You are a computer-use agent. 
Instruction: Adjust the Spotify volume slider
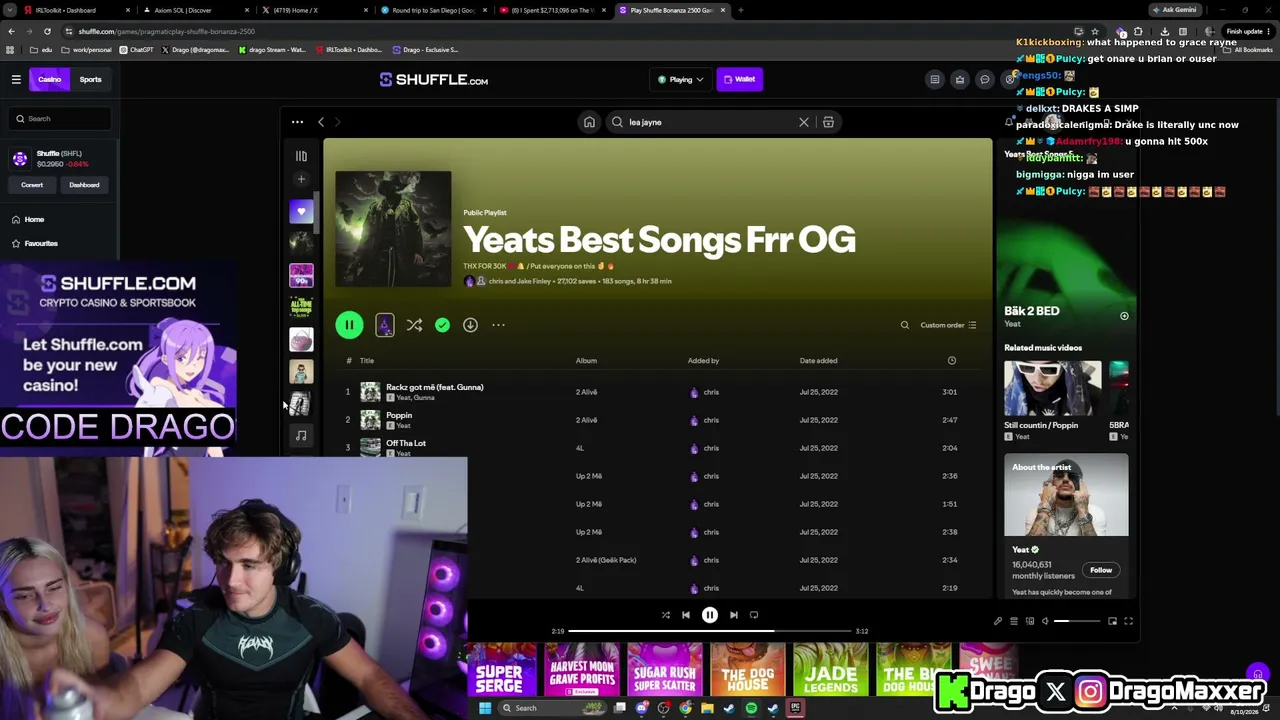click(x=1076, y=621)
